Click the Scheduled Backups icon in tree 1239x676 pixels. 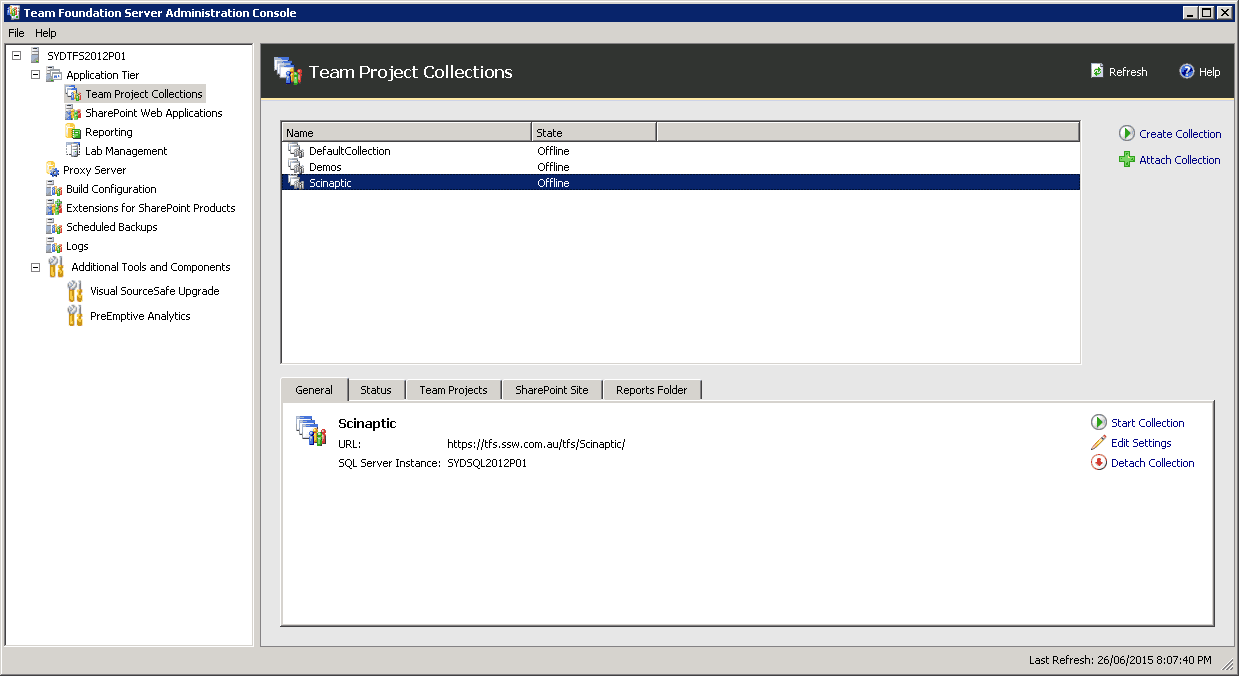[54, 227]
